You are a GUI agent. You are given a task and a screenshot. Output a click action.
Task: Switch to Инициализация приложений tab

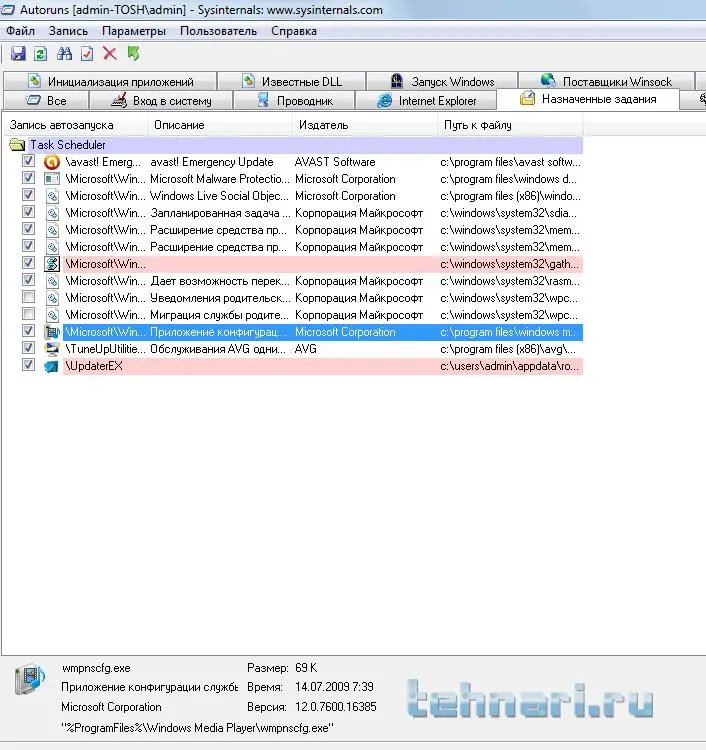click(110, 81)
